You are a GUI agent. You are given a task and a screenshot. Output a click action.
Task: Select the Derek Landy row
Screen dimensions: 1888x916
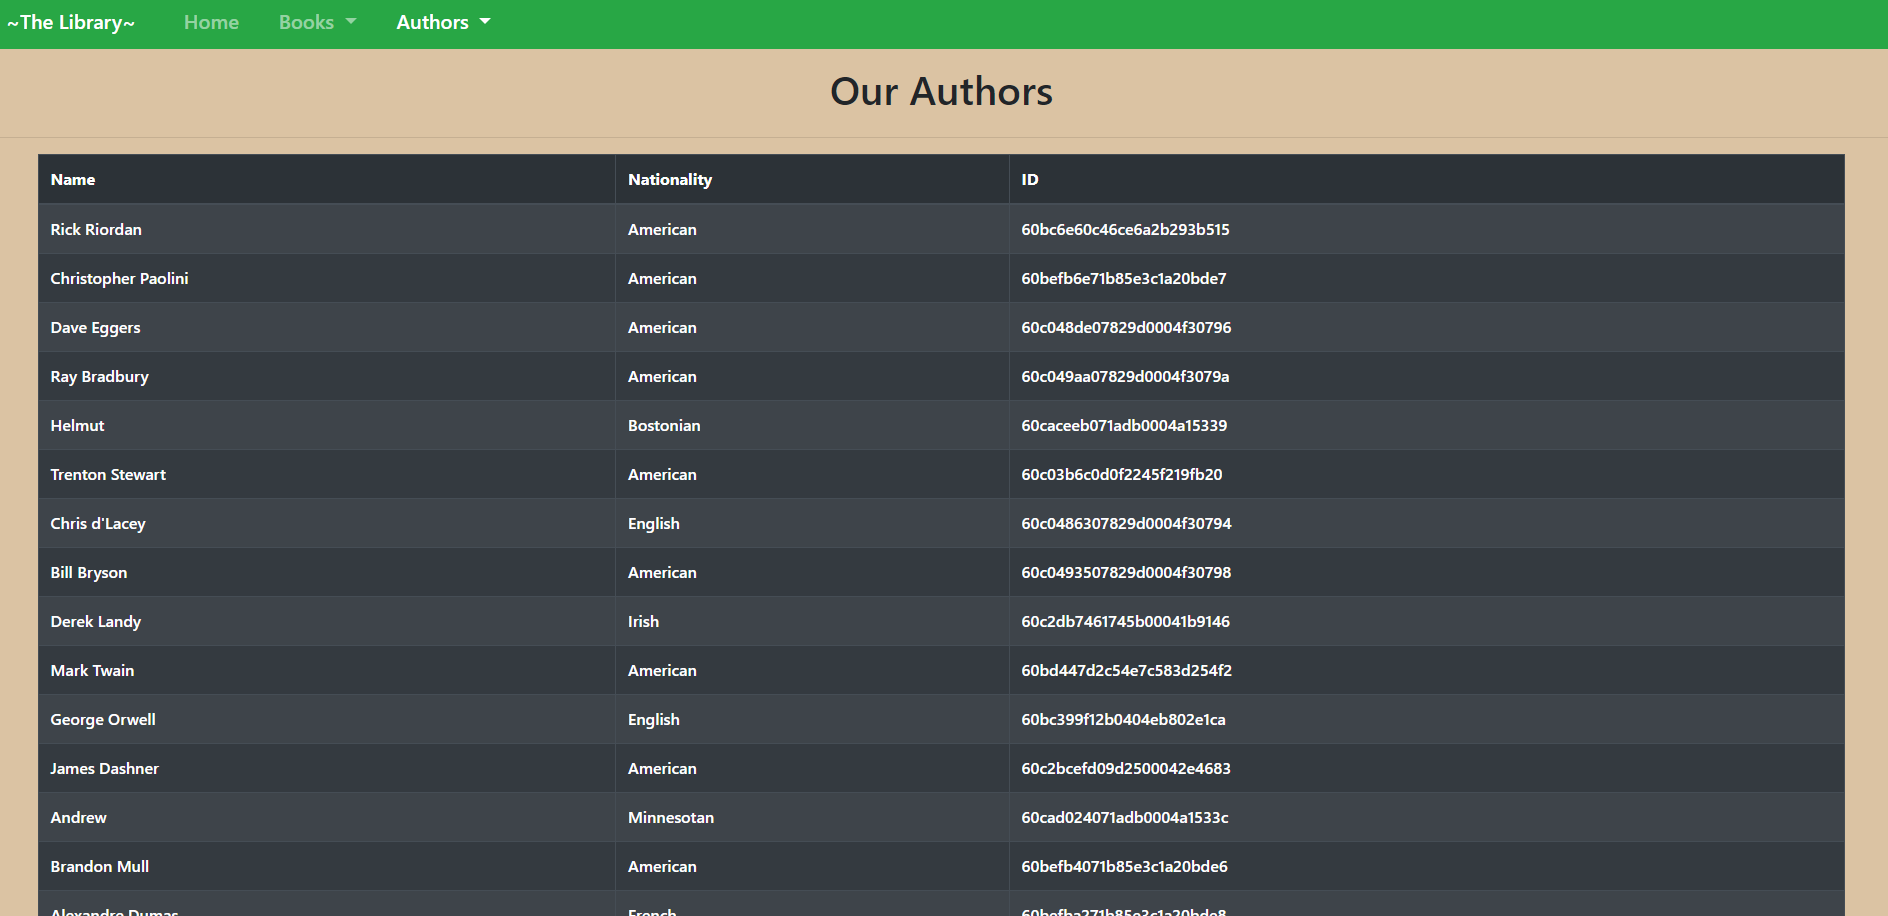95,621
